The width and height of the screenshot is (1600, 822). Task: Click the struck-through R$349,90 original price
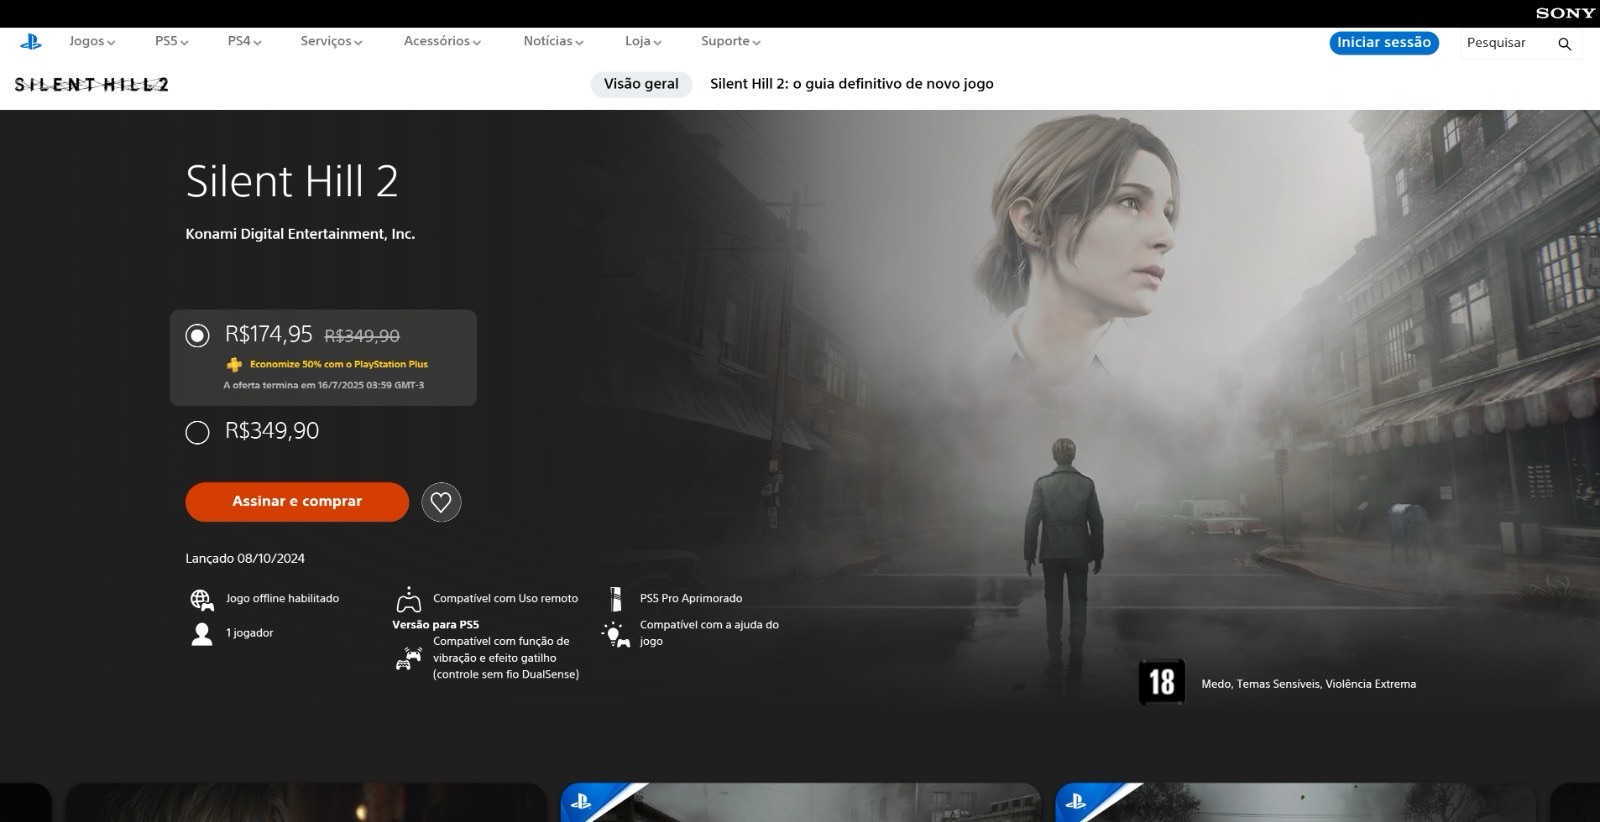pos(362,336)
